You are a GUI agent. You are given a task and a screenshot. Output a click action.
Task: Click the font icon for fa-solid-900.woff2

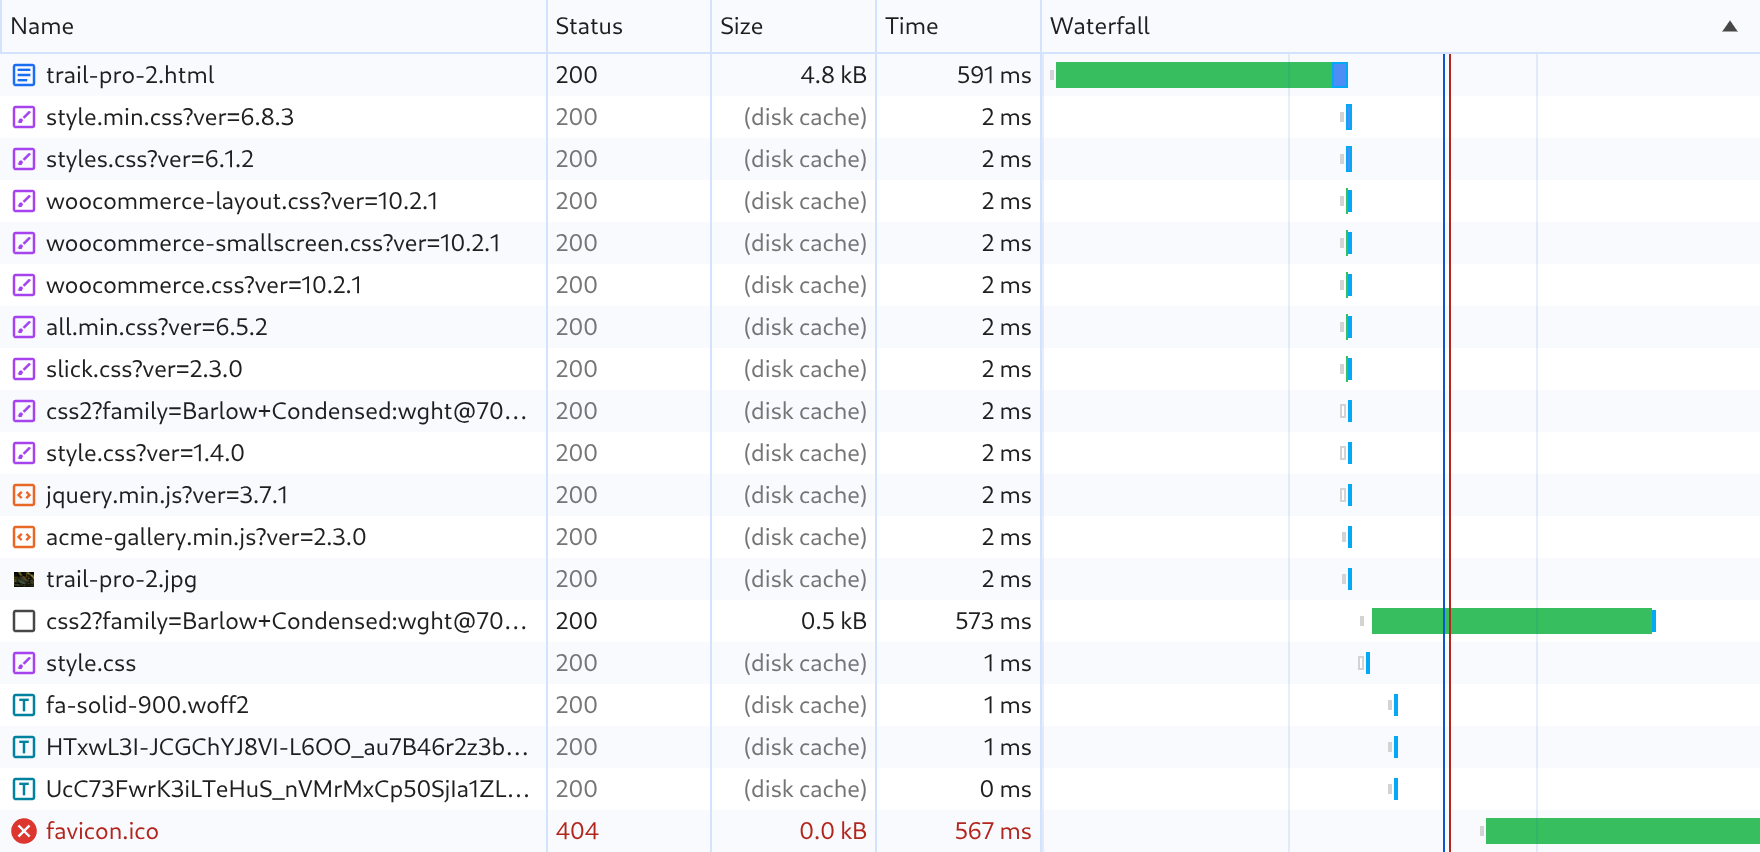[x=24, y=705]
